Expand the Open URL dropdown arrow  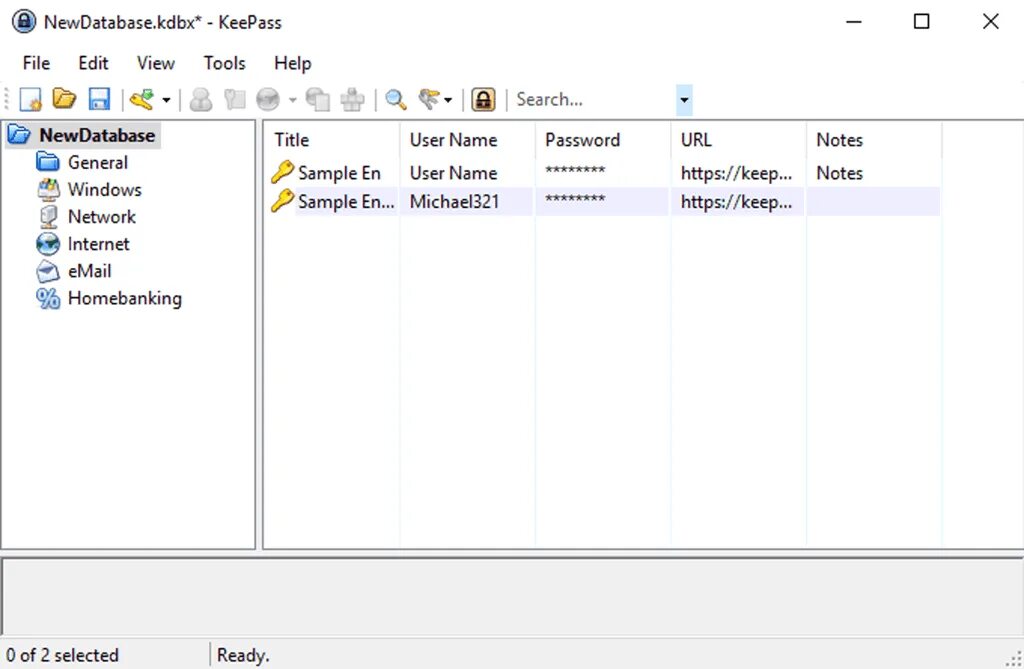pyautogui.click(x=293, y=100)
